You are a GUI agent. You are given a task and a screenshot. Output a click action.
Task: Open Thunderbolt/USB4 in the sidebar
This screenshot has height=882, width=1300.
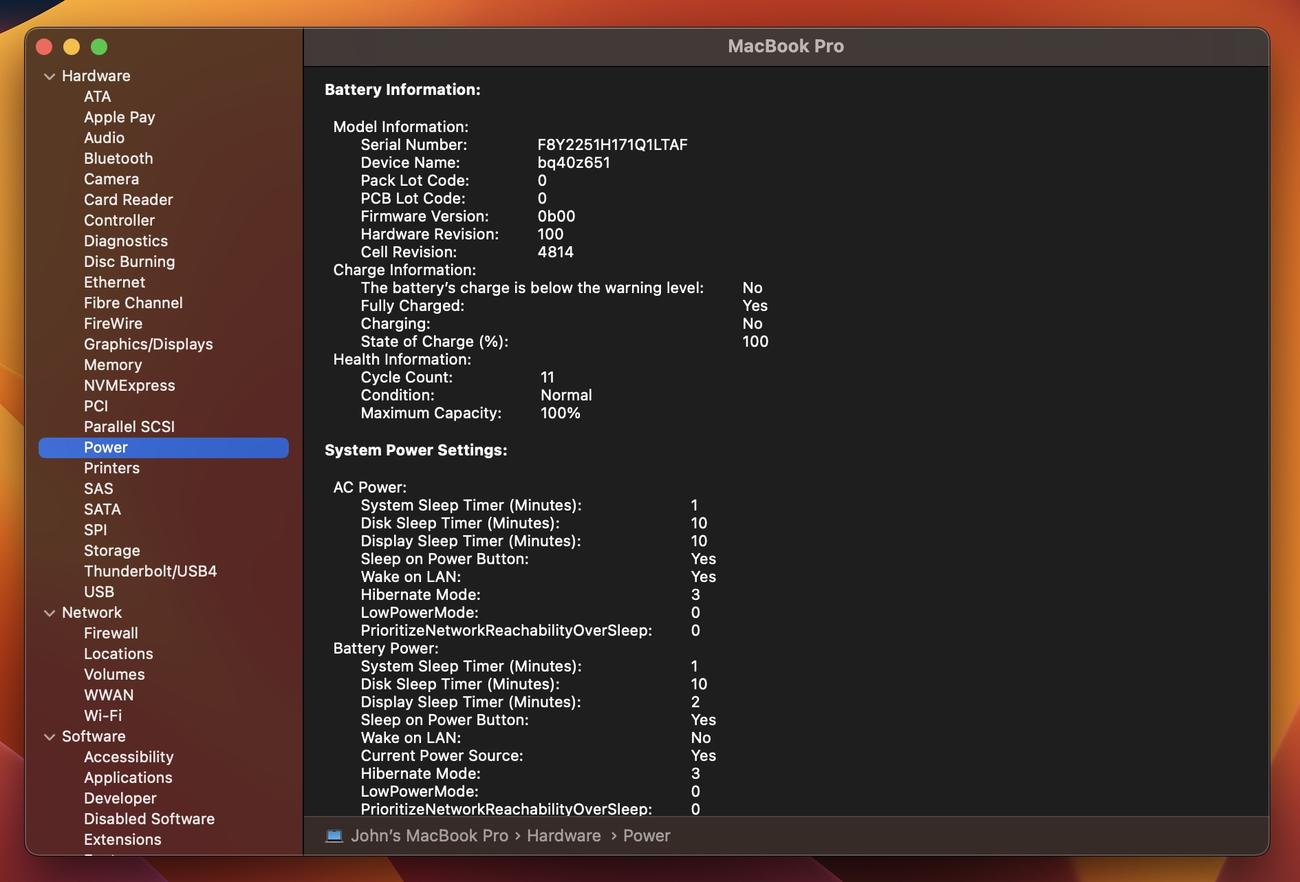(150, 572)
